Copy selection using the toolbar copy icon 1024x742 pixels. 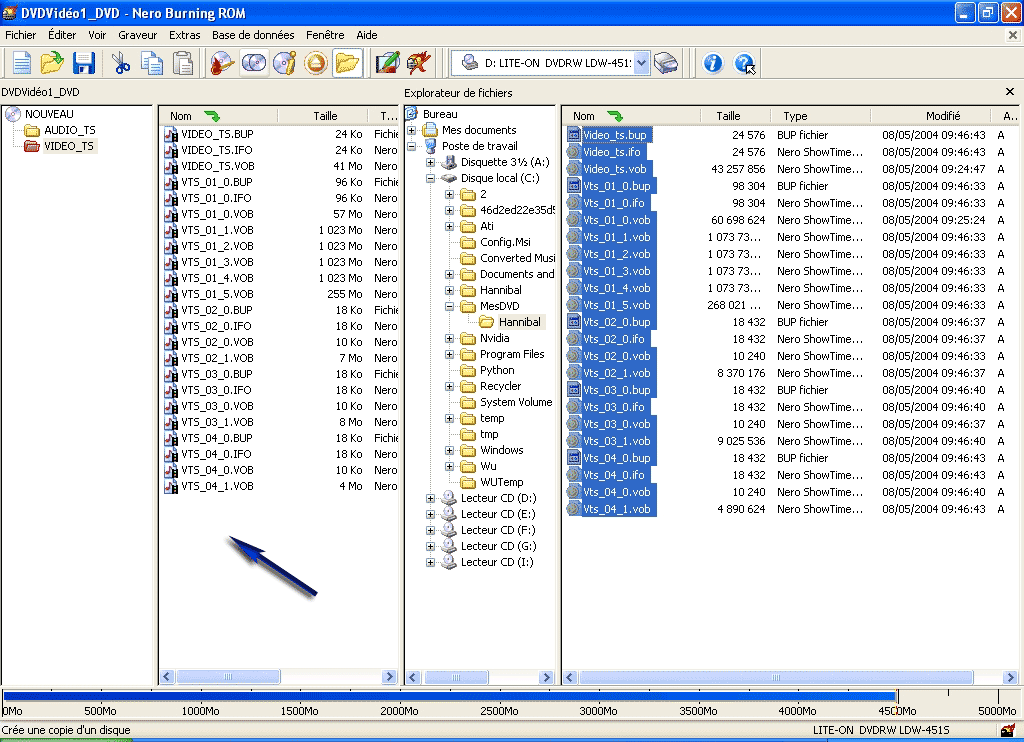pyautogui.click(x=152, y=63)
